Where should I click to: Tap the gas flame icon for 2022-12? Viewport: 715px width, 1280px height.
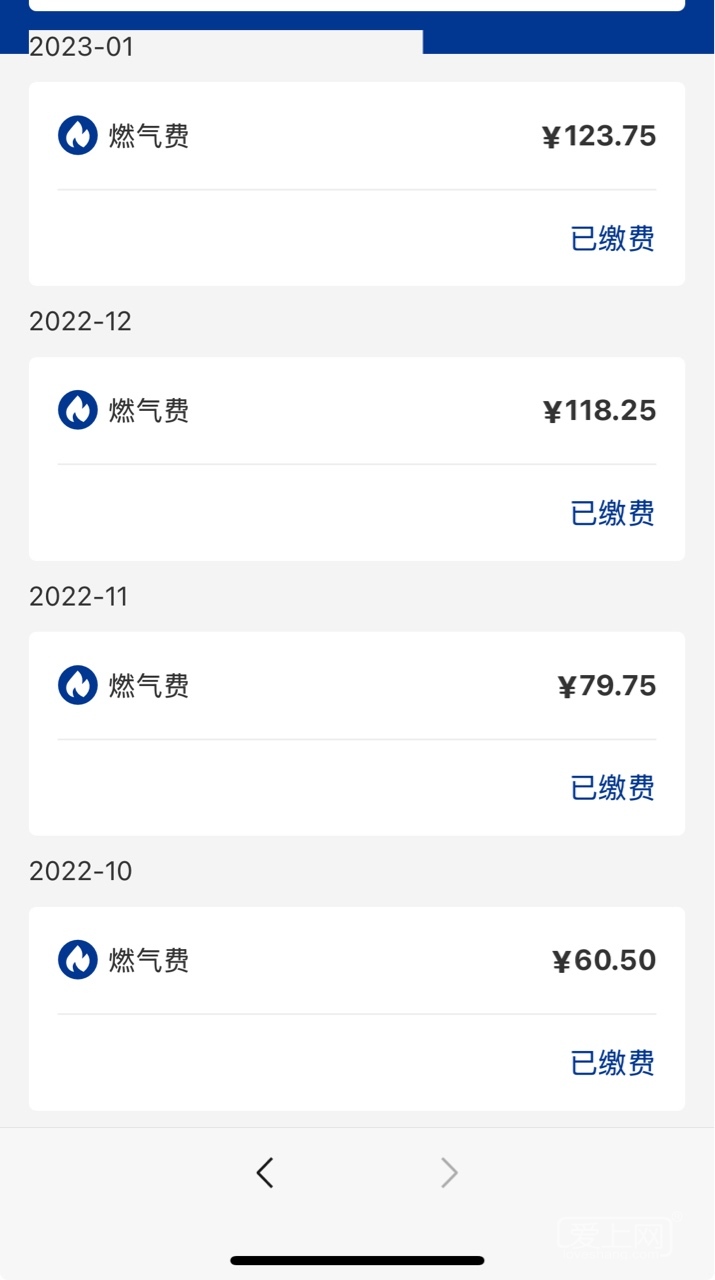click(x=77, y=410)
